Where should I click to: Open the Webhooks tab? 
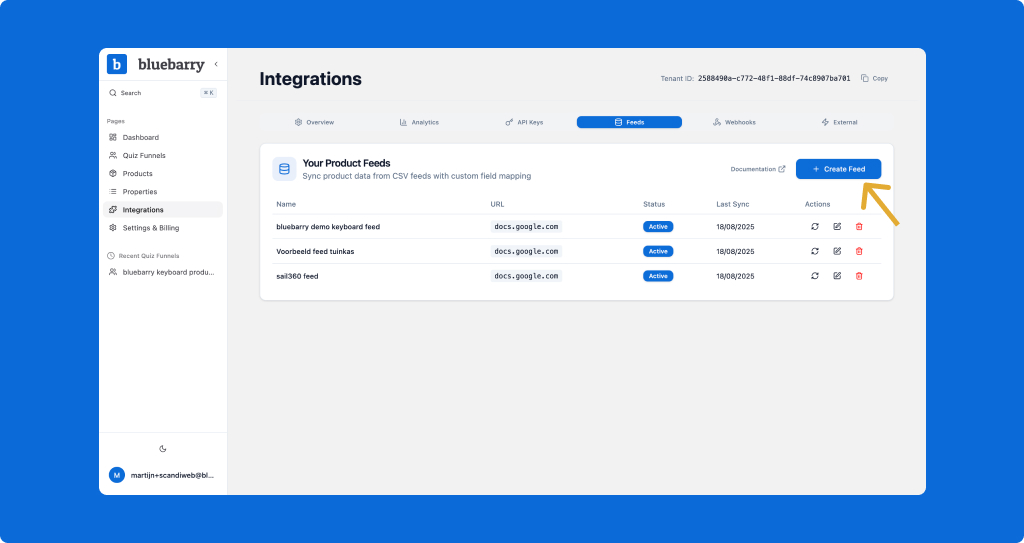pos(734,122)
